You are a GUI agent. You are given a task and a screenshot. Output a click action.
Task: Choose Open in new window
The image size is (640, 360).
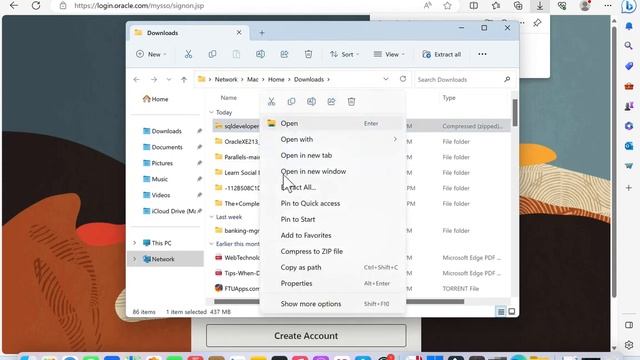tap(333, 171)
